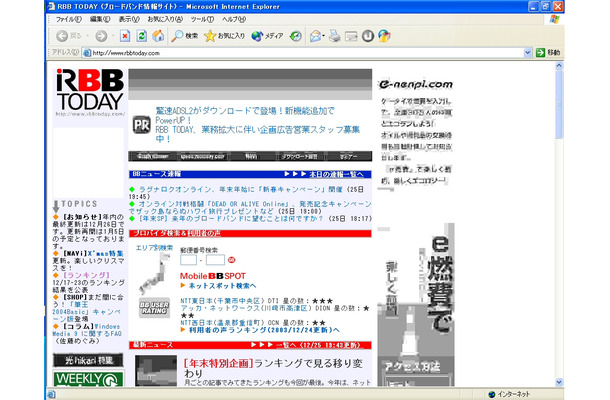Click the round dark Discuss toolbar icon
Screen dimensions: 610x400
[368, 36]
